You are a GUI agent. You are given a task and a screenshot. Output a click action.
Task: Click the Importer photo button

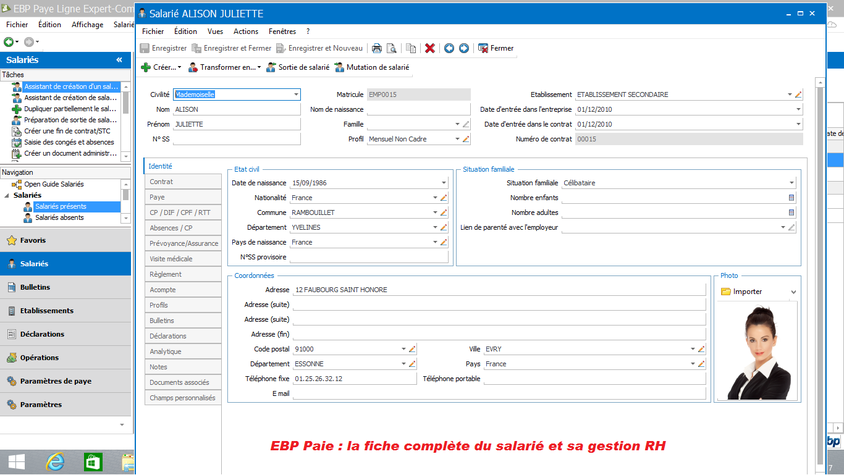742,292
